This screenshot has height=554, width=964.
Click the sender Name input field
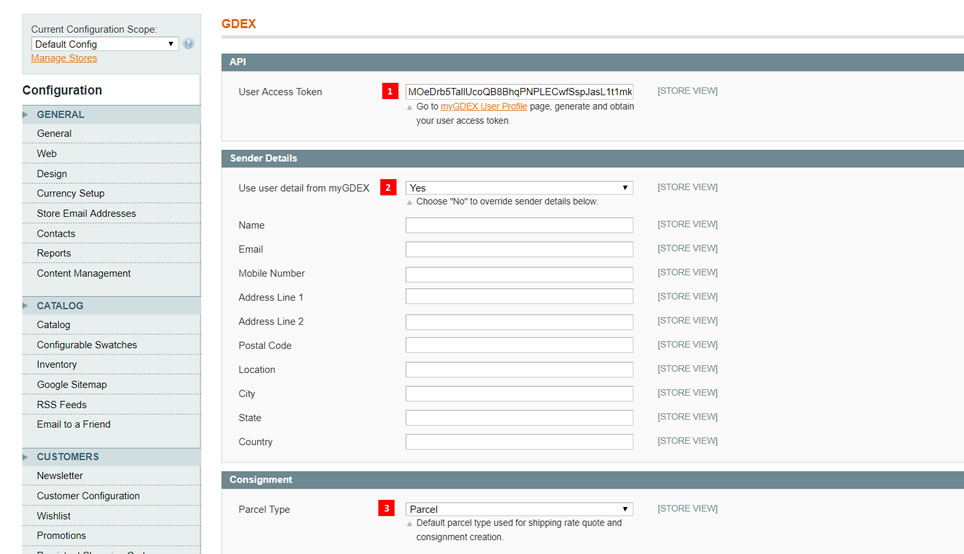(520, 225)
